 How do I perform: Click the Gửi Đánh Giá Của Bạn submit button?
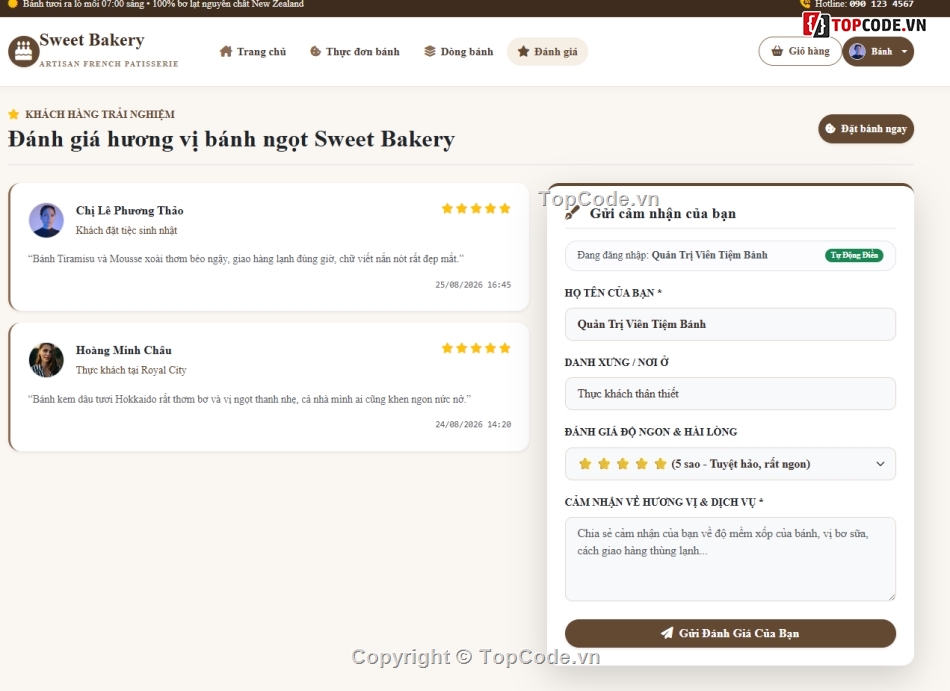coord(730,633)
